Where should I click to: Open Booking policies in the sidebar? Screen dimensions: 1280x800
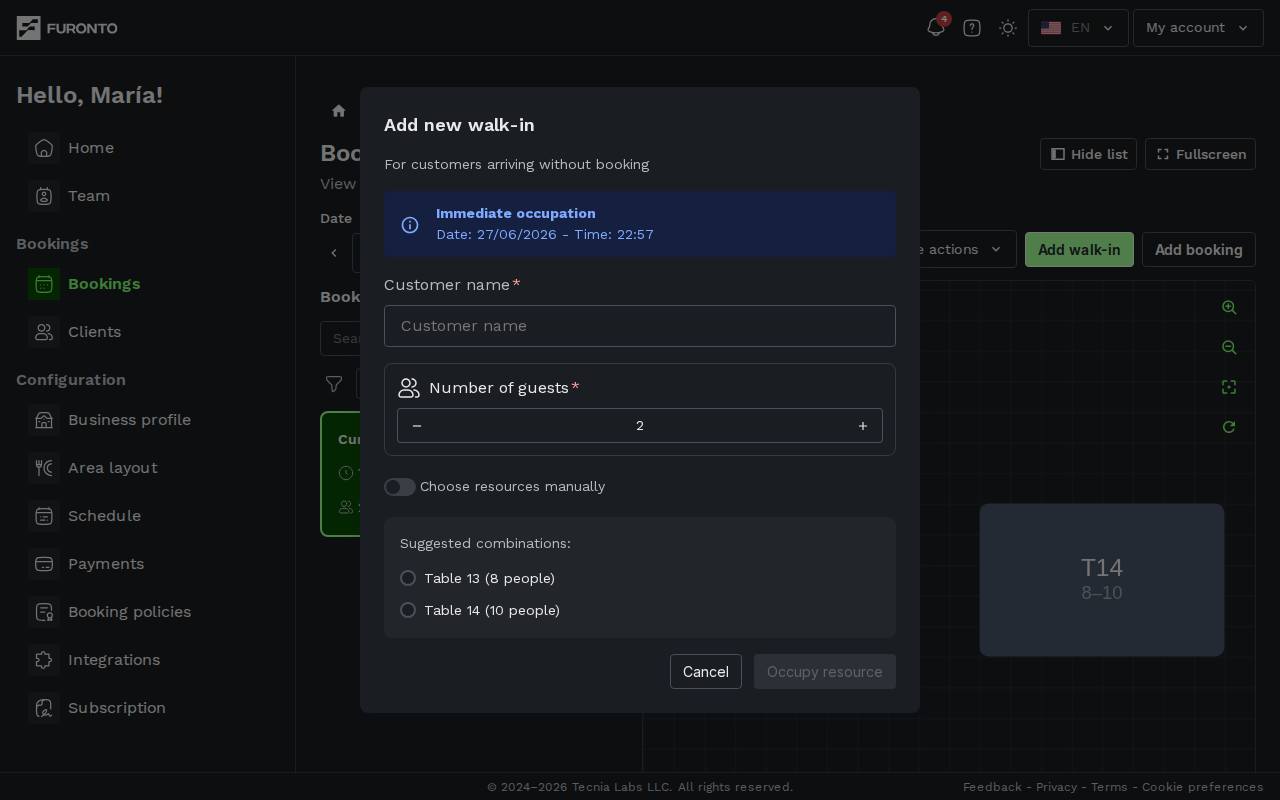coord(129,612)
